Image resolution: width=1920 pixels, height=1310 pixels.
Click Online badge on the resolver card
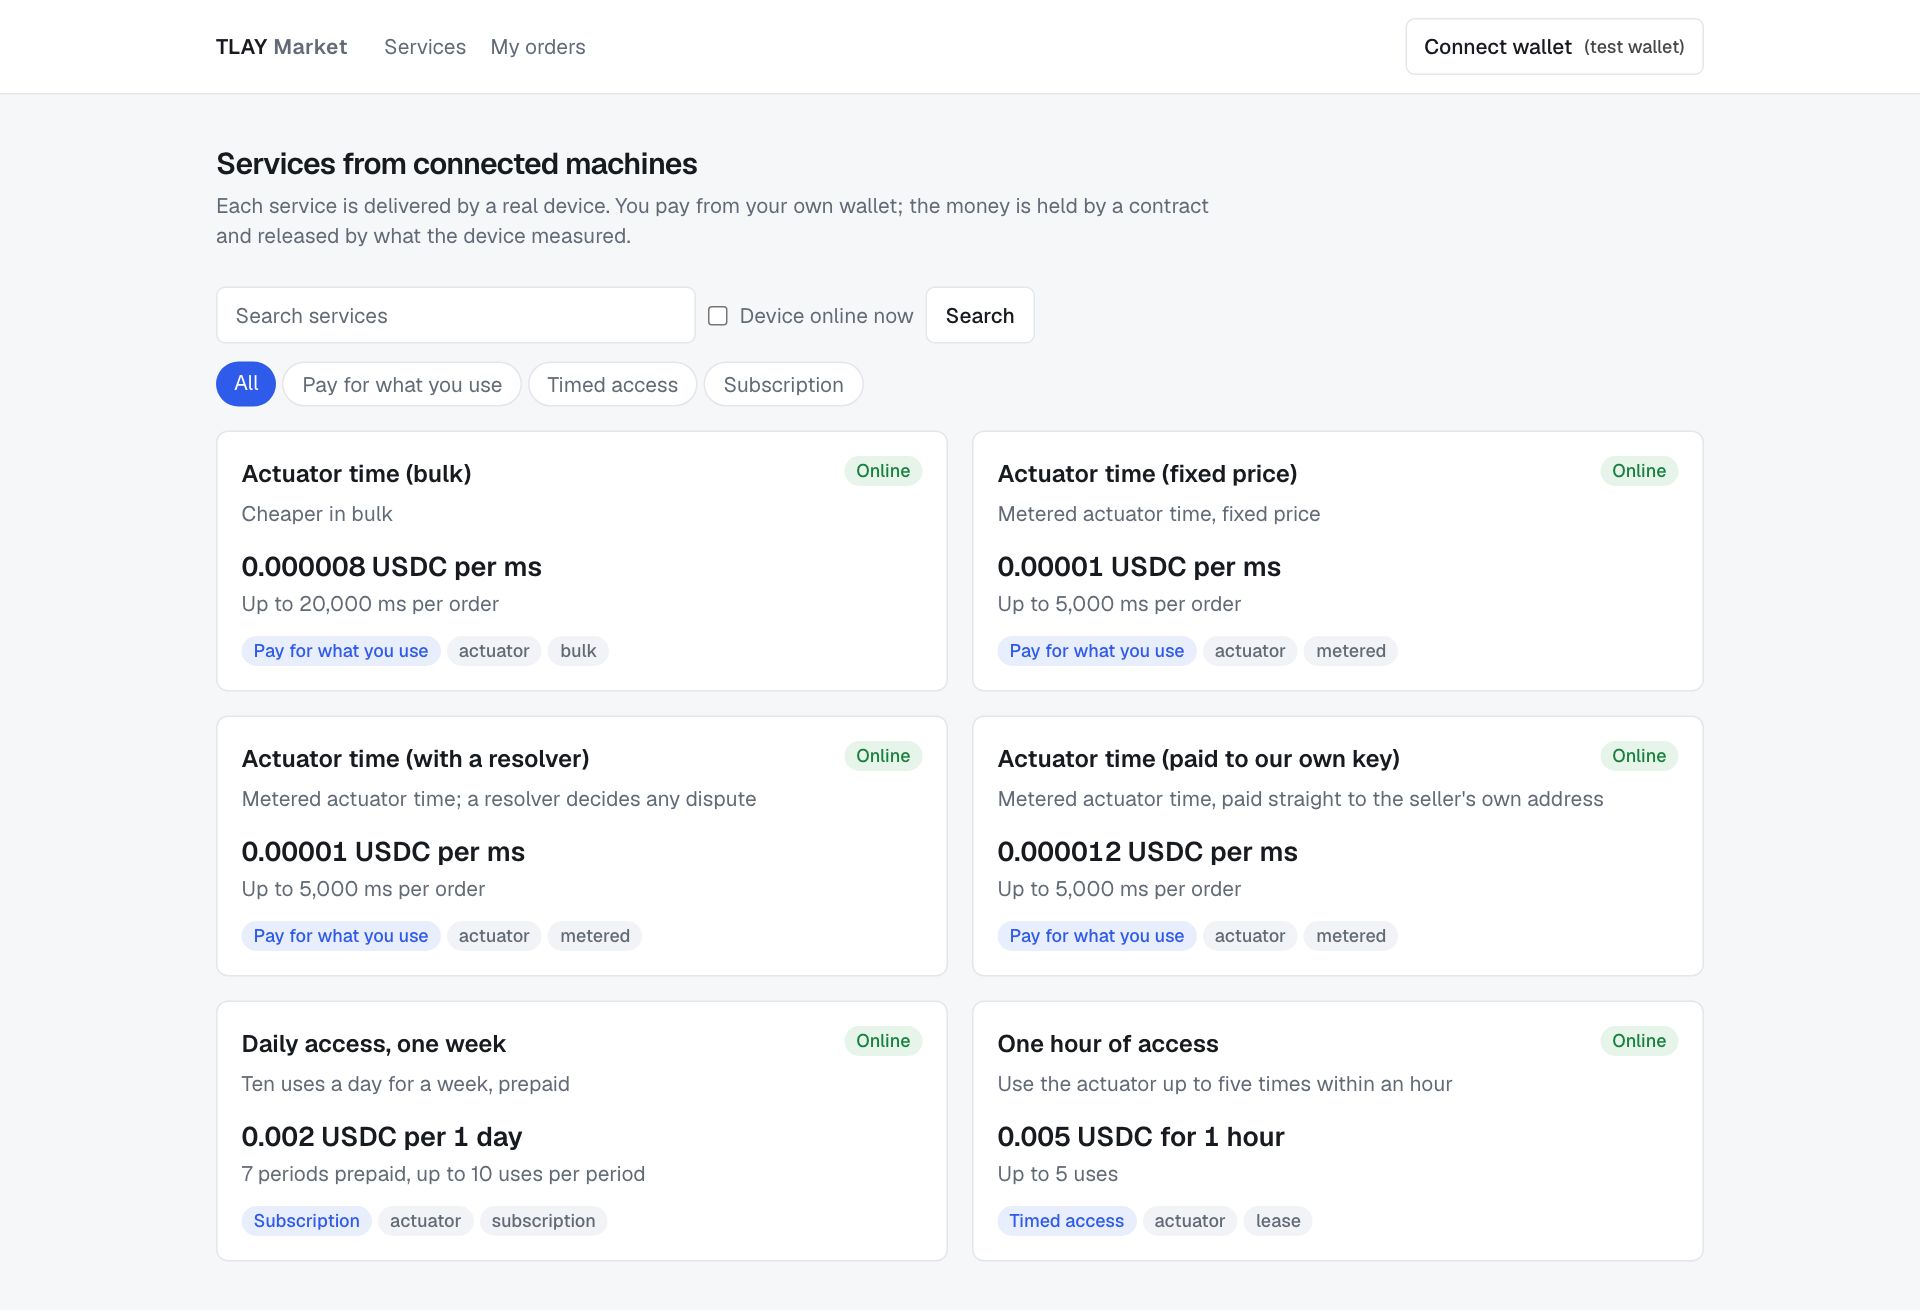(x=883, y=756)
